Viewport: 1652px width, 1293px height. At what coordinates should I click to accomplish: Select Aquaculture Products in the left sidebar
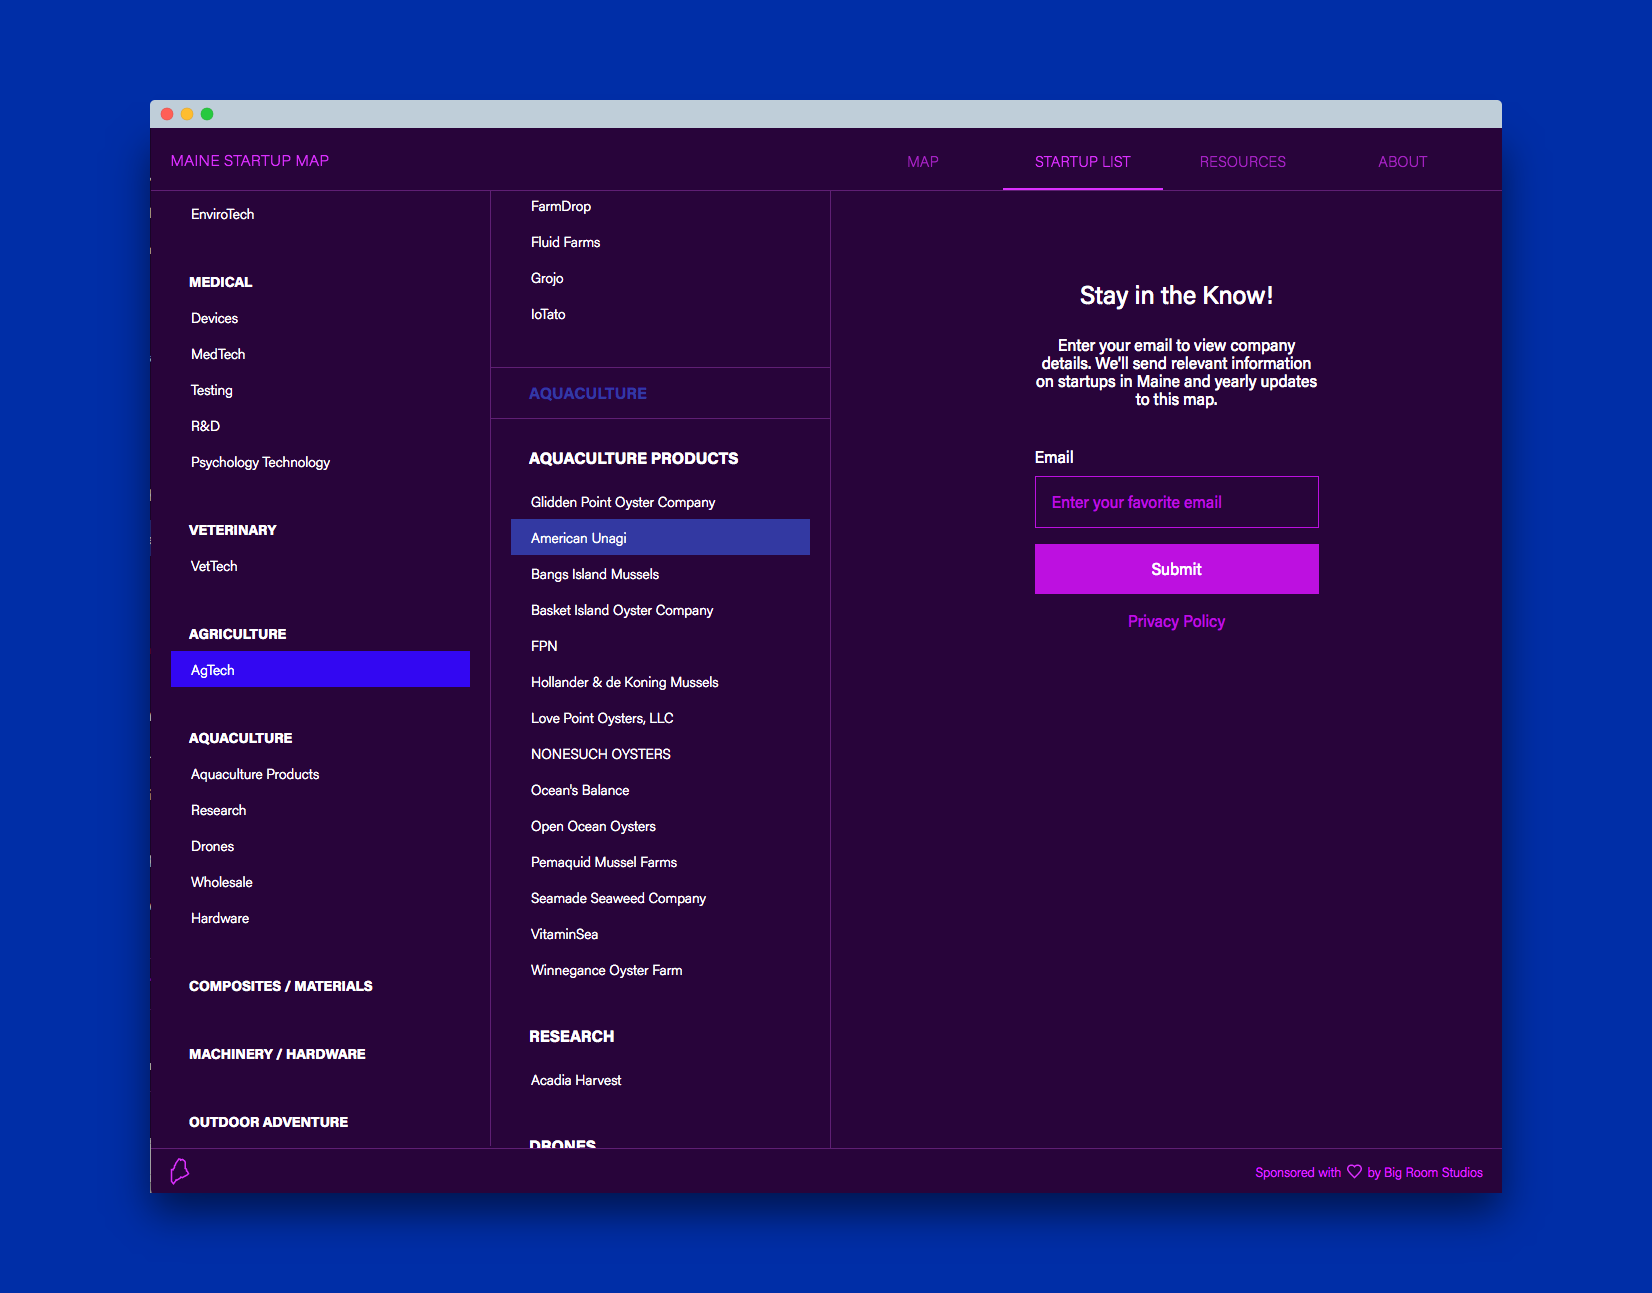255,774
